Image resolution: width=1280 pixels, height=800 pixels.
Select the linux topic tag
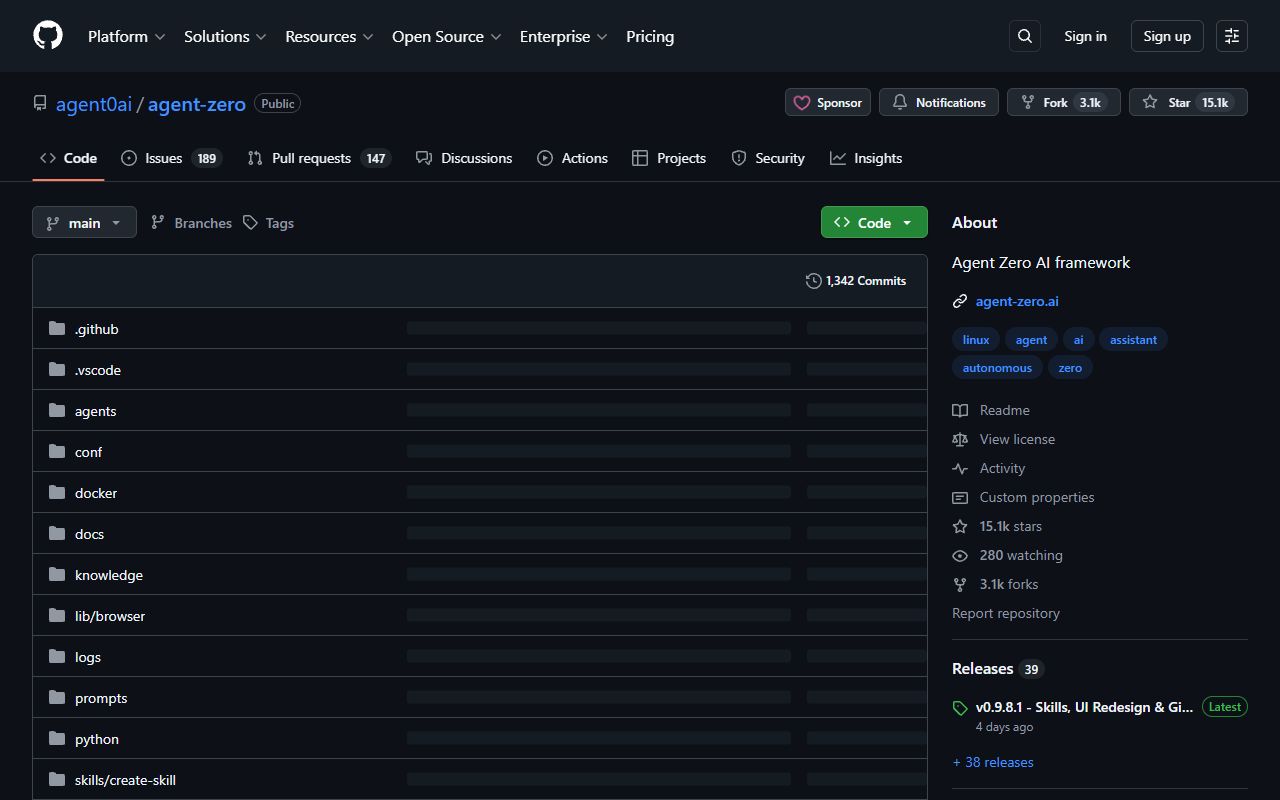coord(975,339)
